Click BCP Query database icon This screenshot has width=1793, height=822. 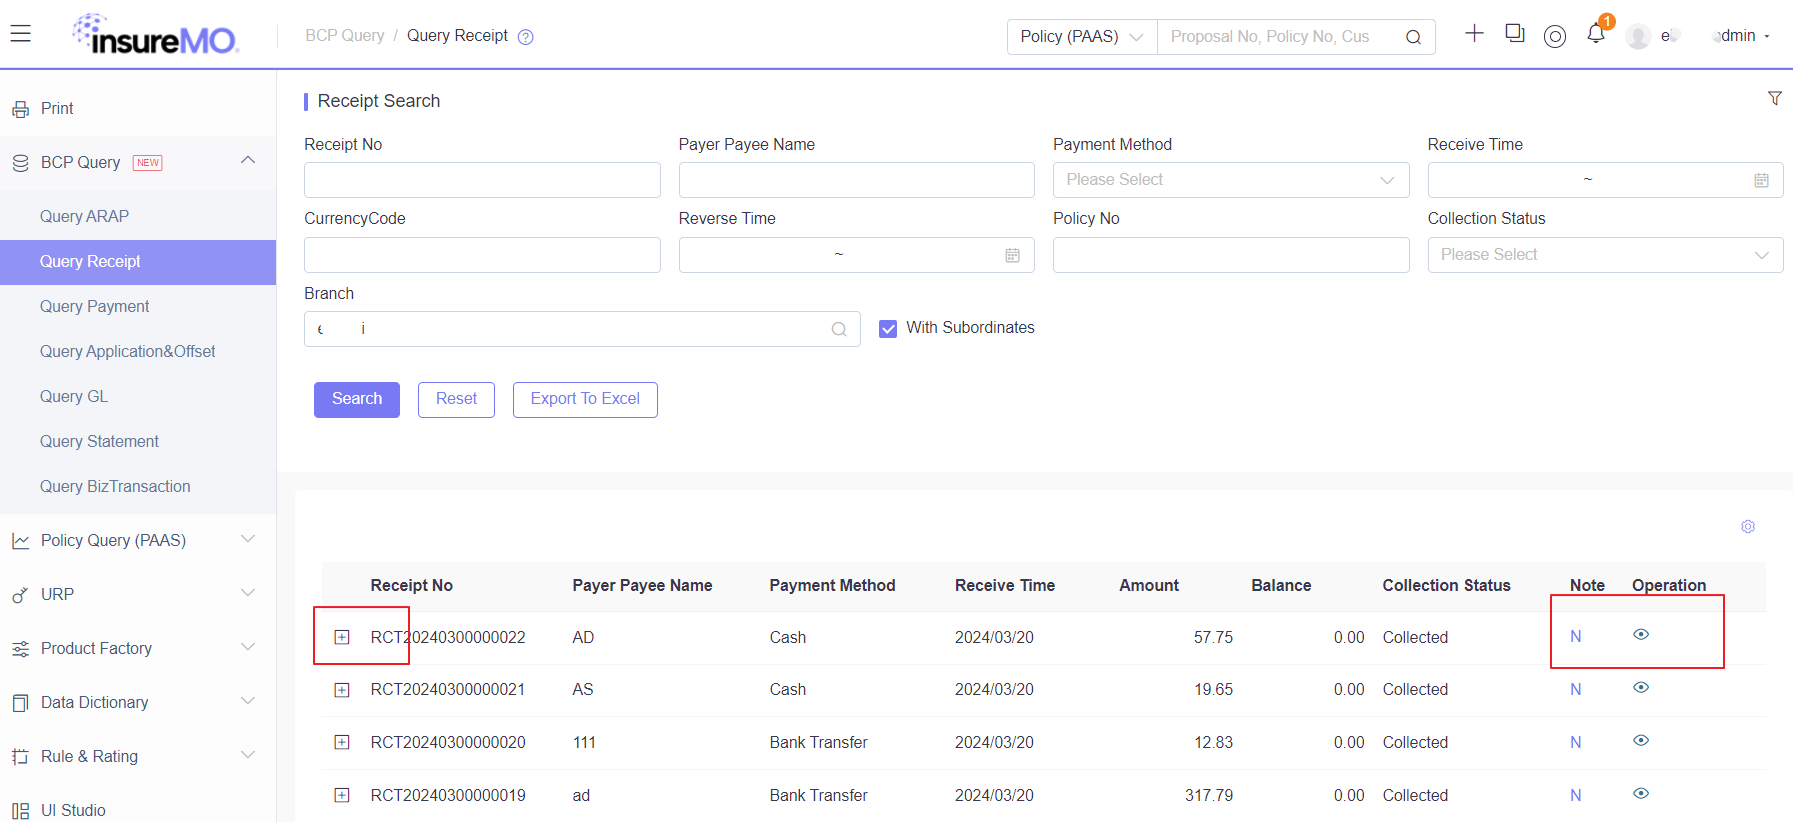pos(21,163)
